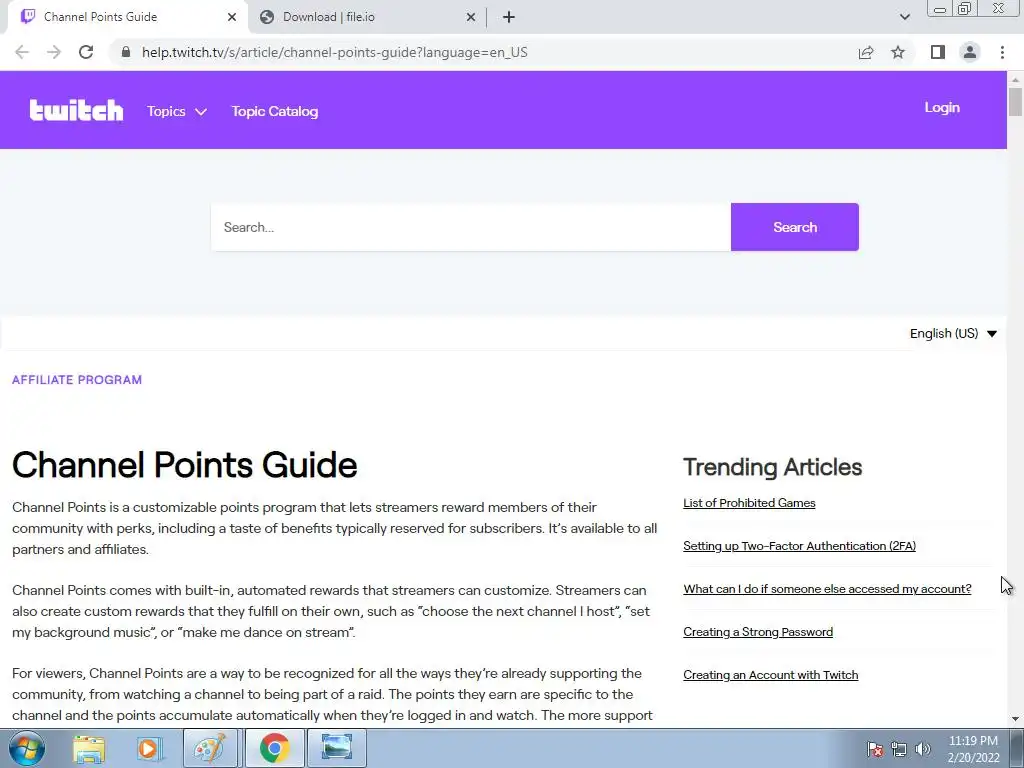Open the Topic Catalog menu item
The image size is (1024, 768).
275,111
